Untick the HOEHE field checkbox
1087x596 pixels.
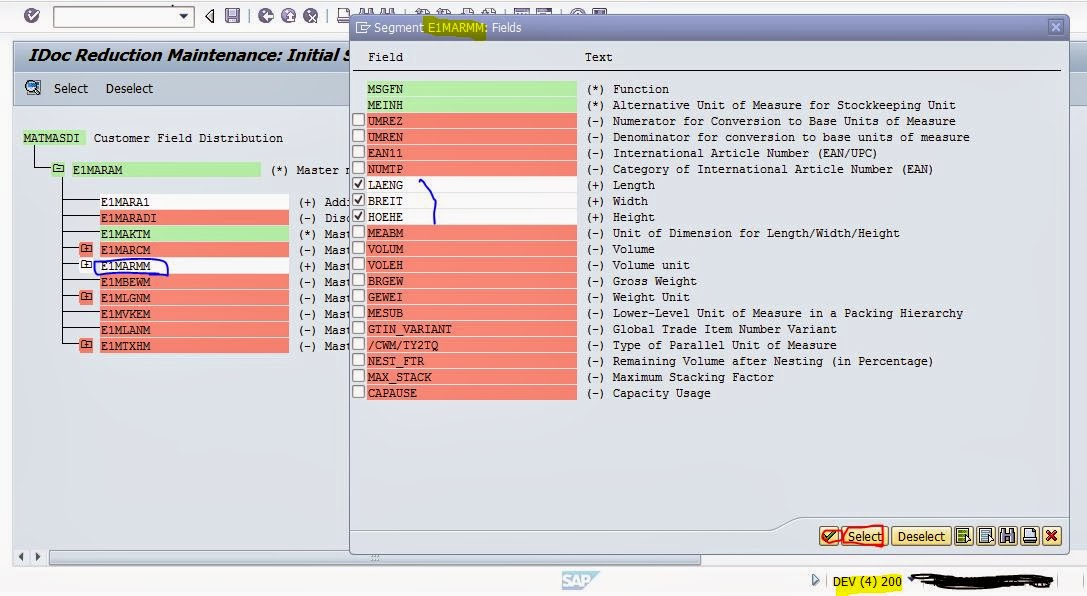[358, 216]
